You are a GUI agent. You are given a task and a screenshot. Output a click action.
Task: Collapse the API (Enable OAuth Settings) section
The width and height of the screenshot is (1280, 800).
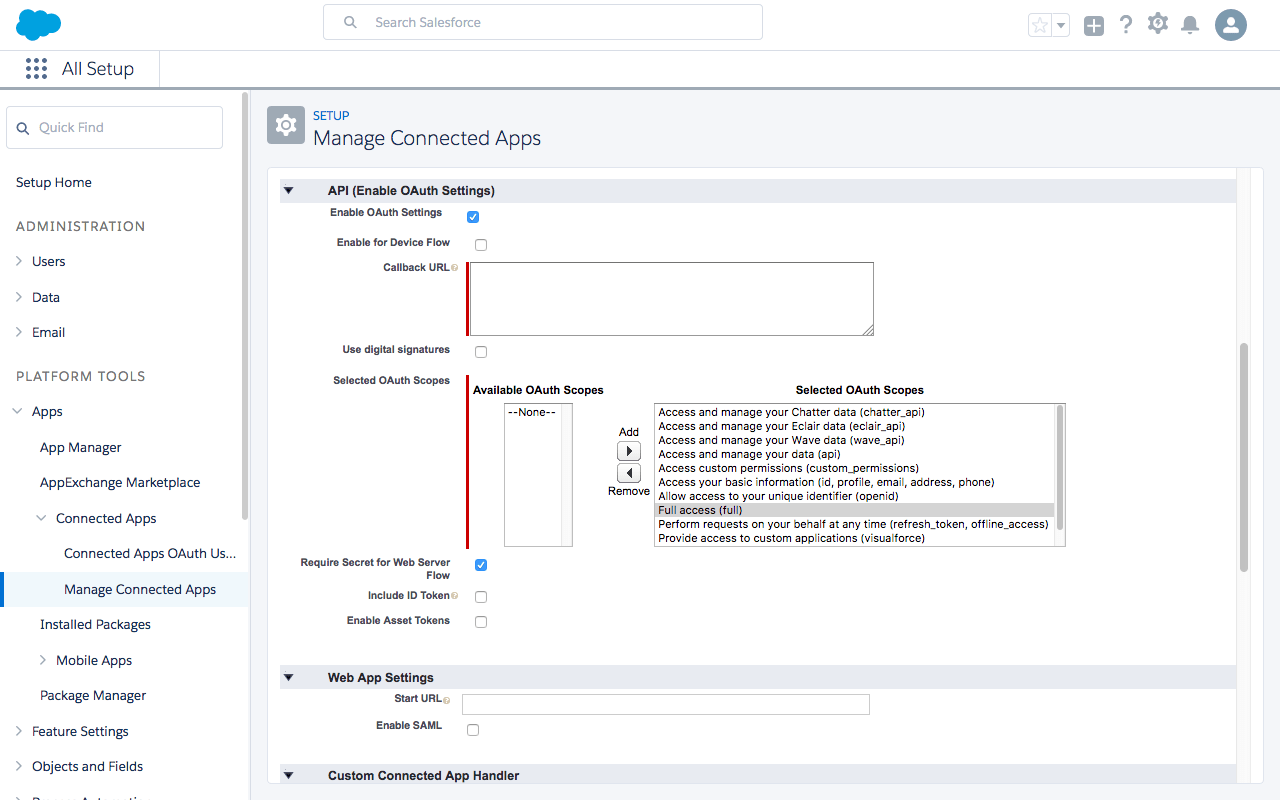click(288, 190)
